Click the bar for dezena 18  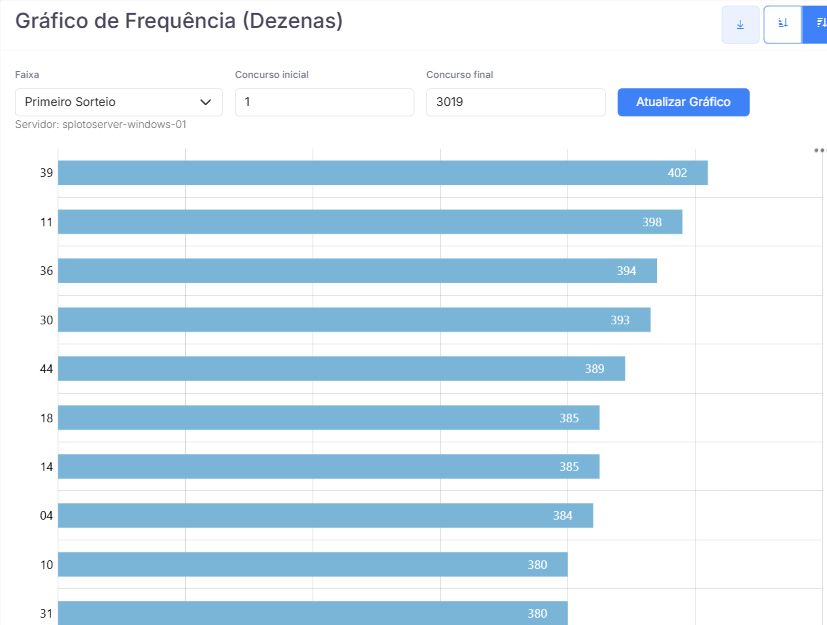pyautogui.click(x=329, y=418)
